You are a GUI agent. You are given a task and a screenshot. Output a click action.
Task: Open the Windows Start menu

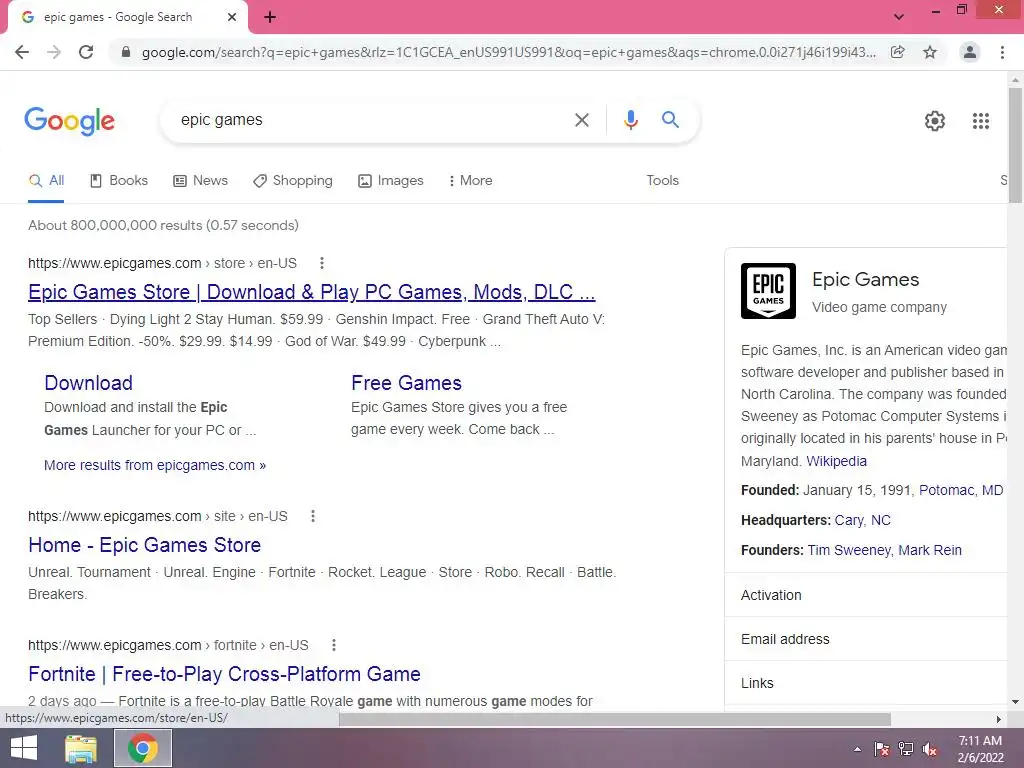tap(24, 748)
